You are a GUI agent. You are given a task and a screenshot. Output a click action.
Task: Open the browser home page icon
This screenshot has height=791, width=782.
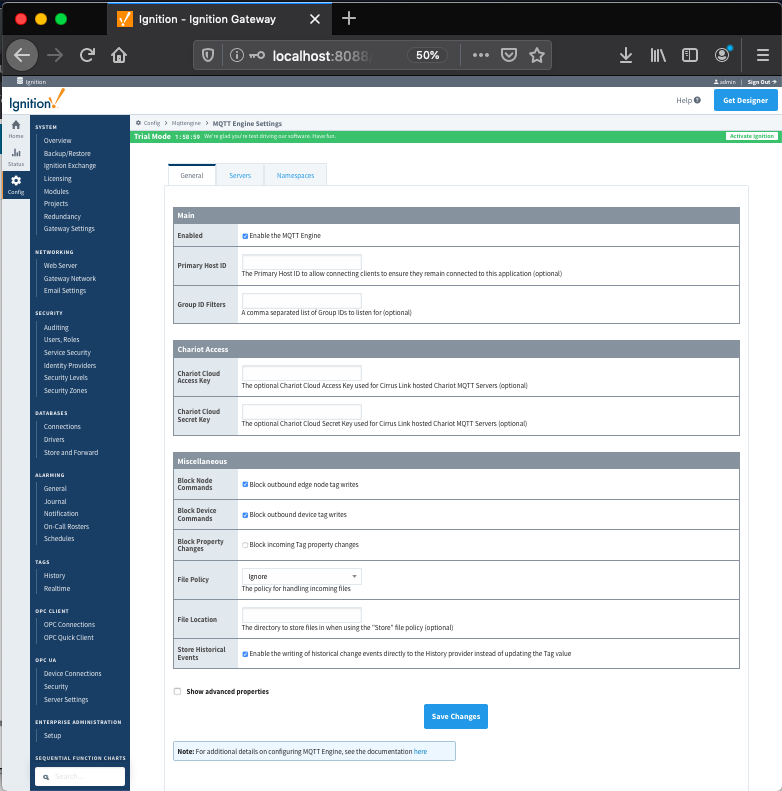click(x=119, y=54)
